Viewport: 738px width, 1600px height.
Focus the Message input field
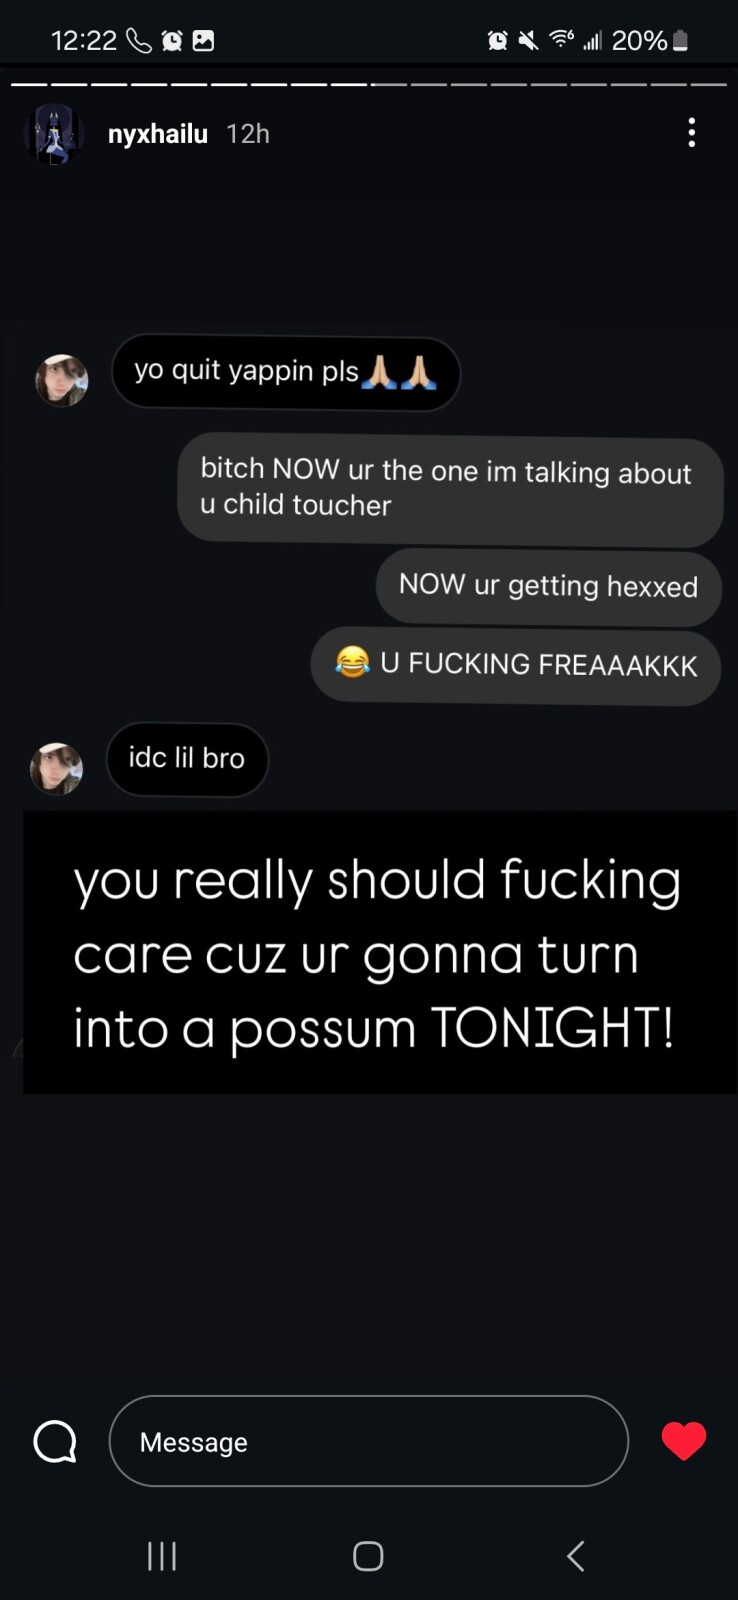click(368, 1441)
